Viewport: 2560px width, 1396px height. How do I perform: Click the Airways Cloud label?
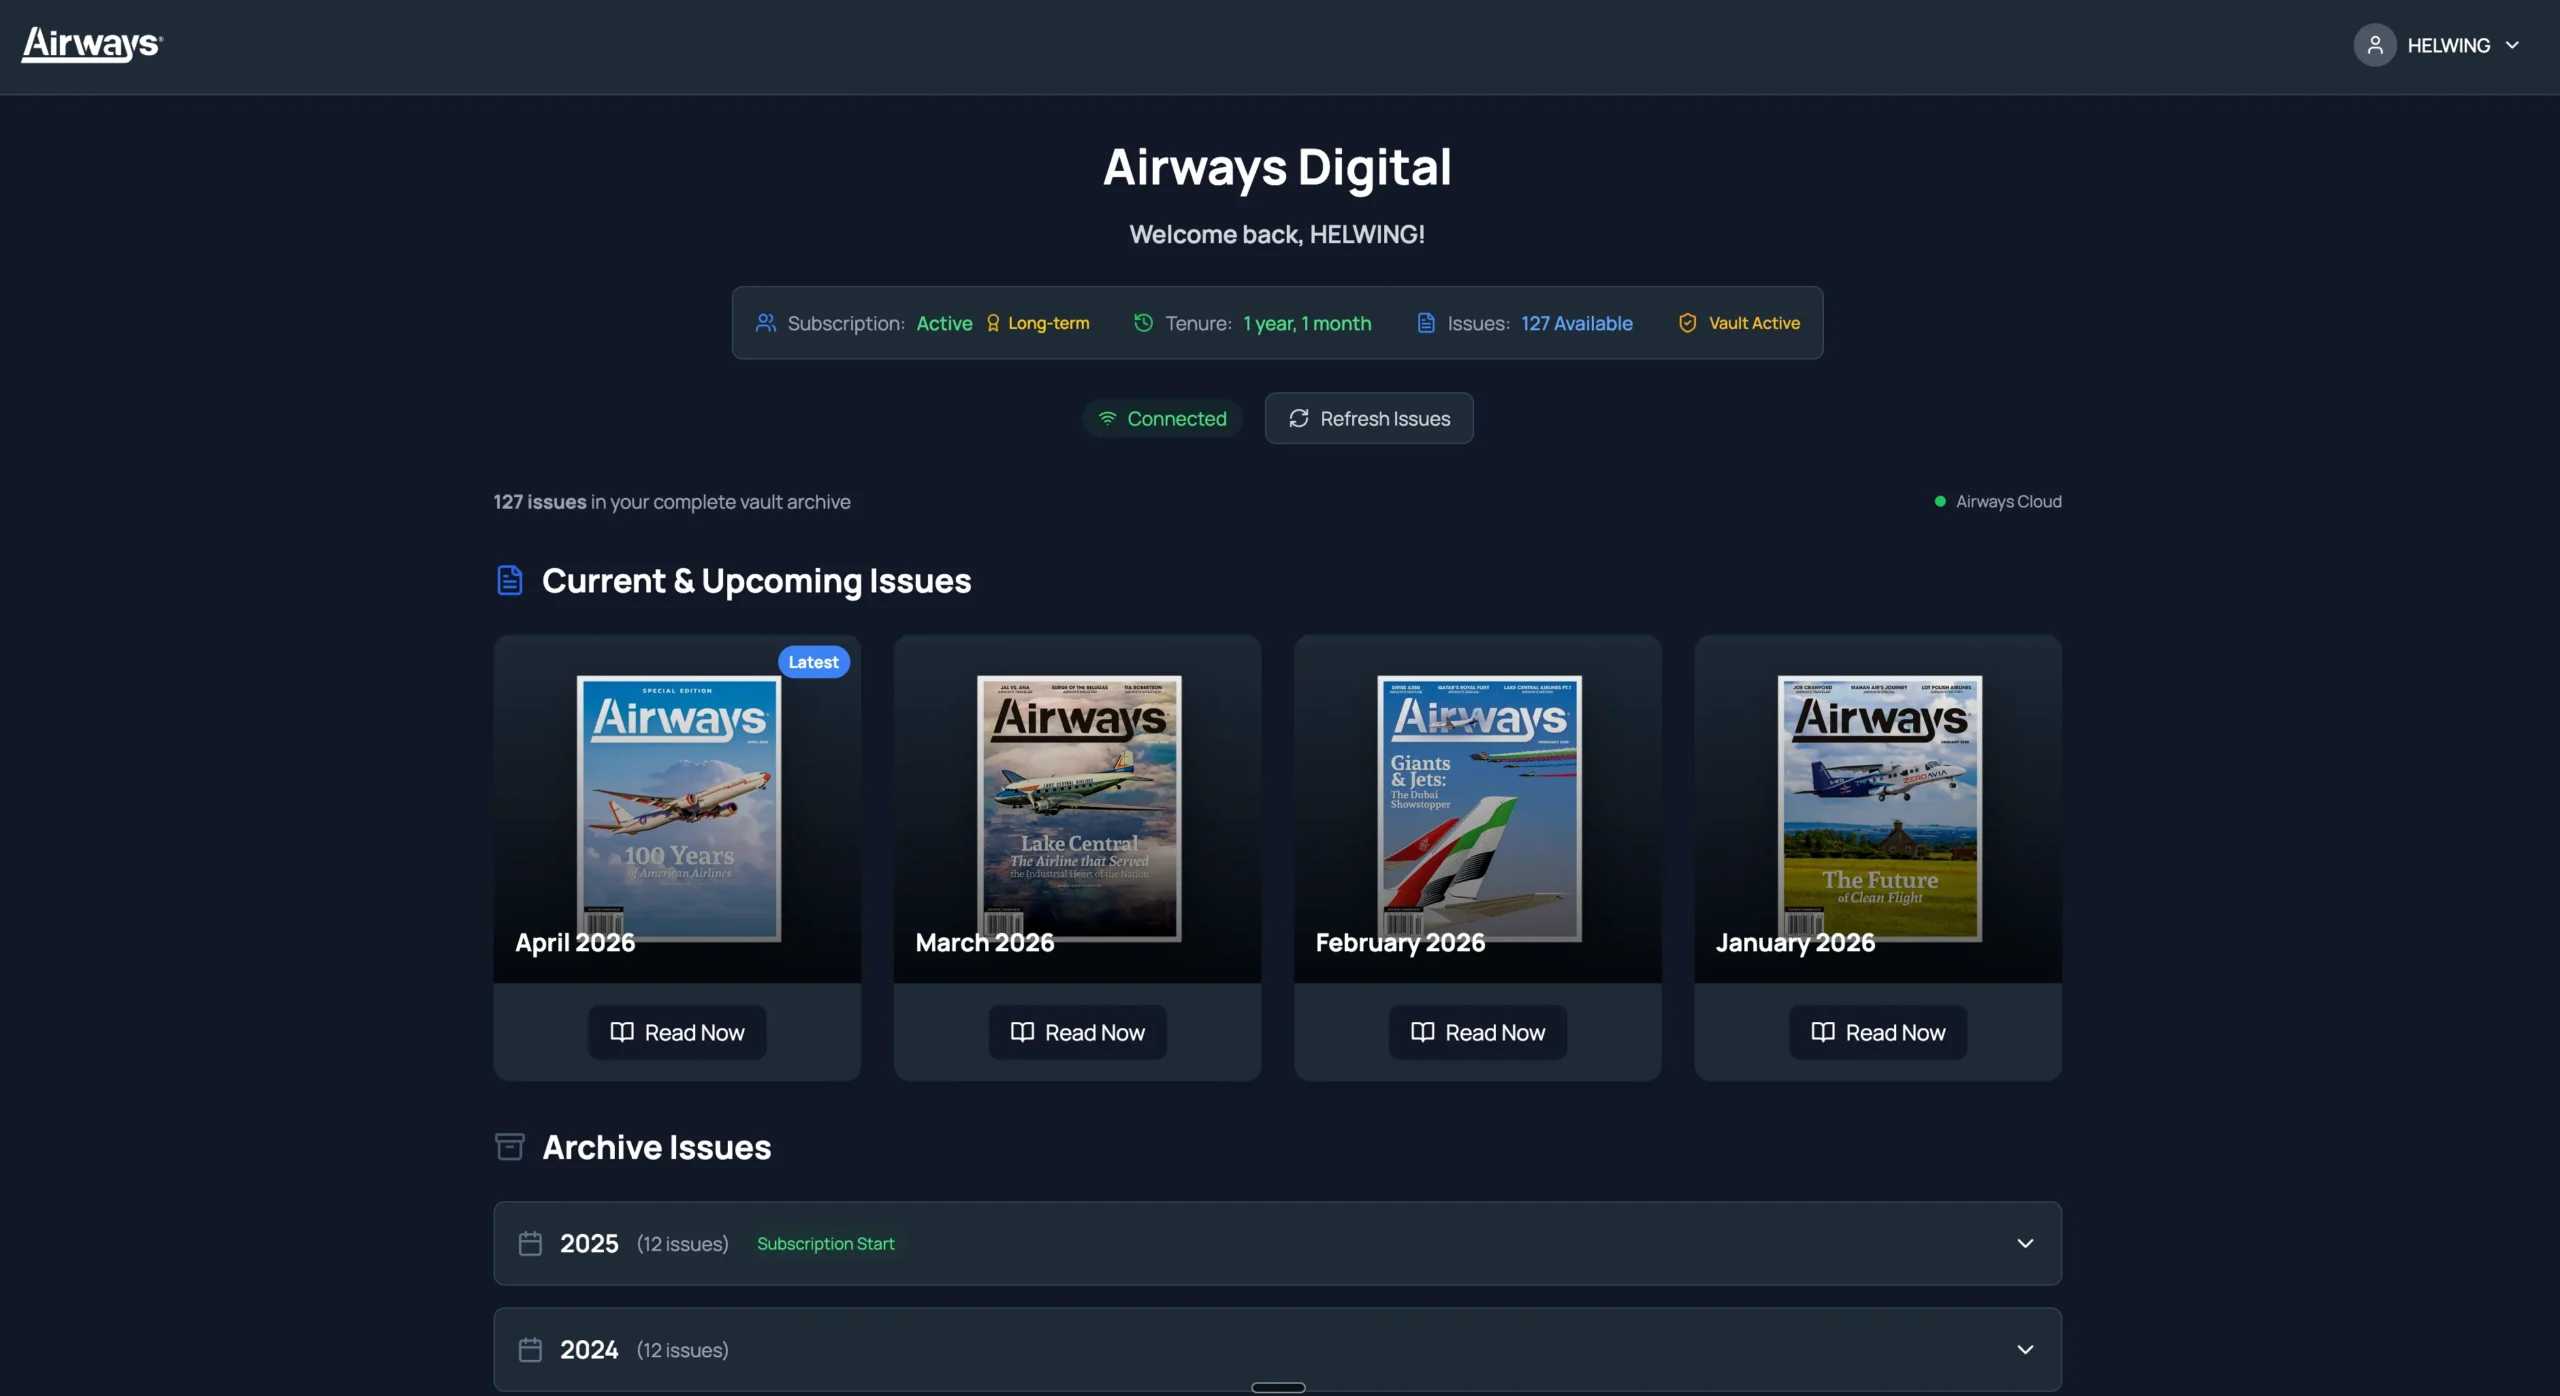point(2008,501)
